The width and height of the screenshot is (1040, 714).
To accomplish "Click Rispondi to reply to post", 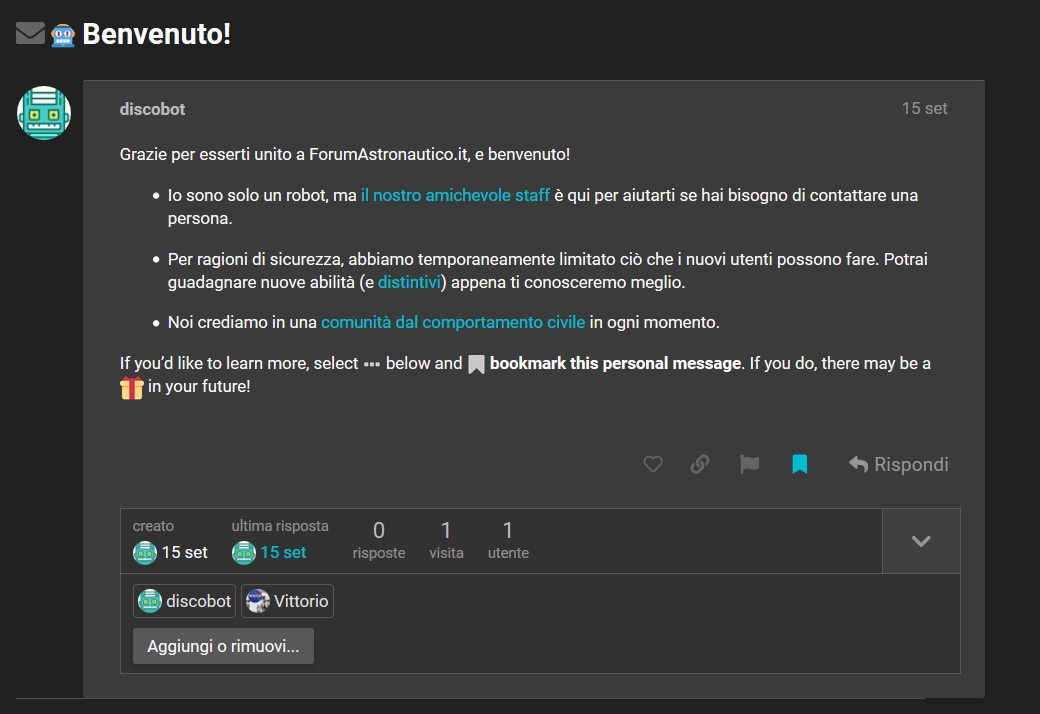I will tap(899, 464).
